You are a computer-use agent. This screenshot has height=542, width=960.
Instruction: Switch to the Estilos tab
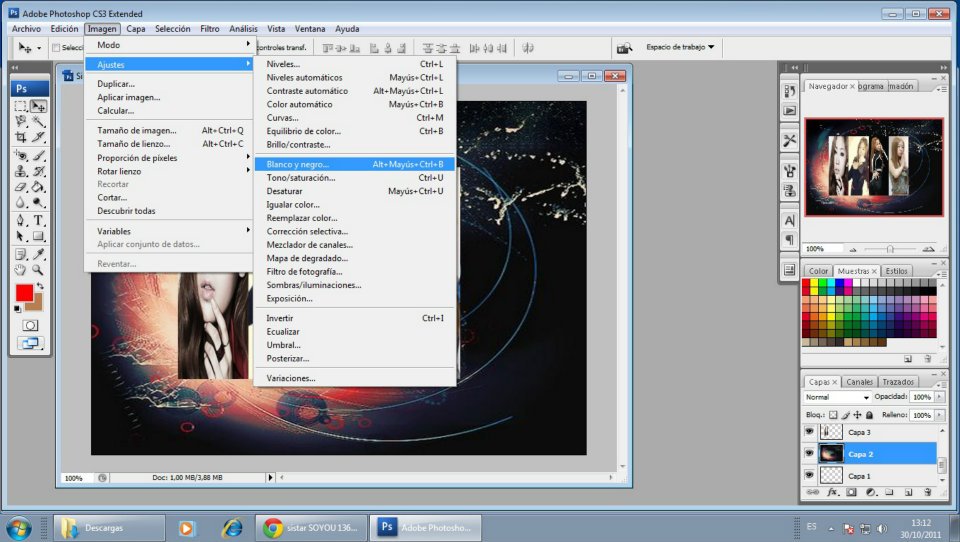(x=896, y=271)
